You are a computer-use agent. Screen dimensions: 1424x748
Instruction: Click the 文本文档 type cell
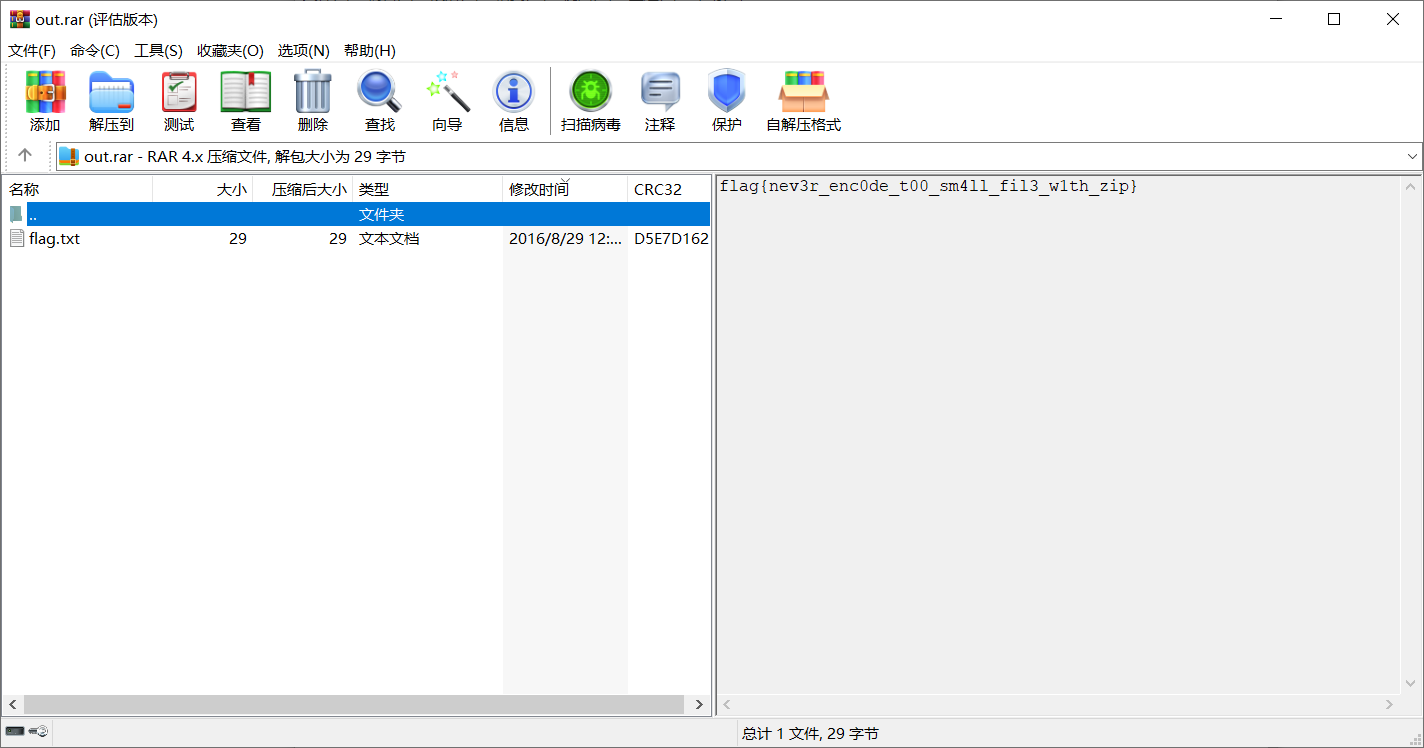tap(389, 239)
